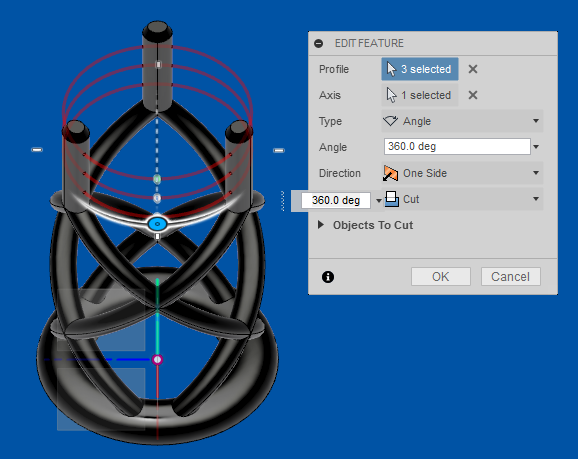
Task: Confirm the feature with OK
Action: click(x=441, y=277)
